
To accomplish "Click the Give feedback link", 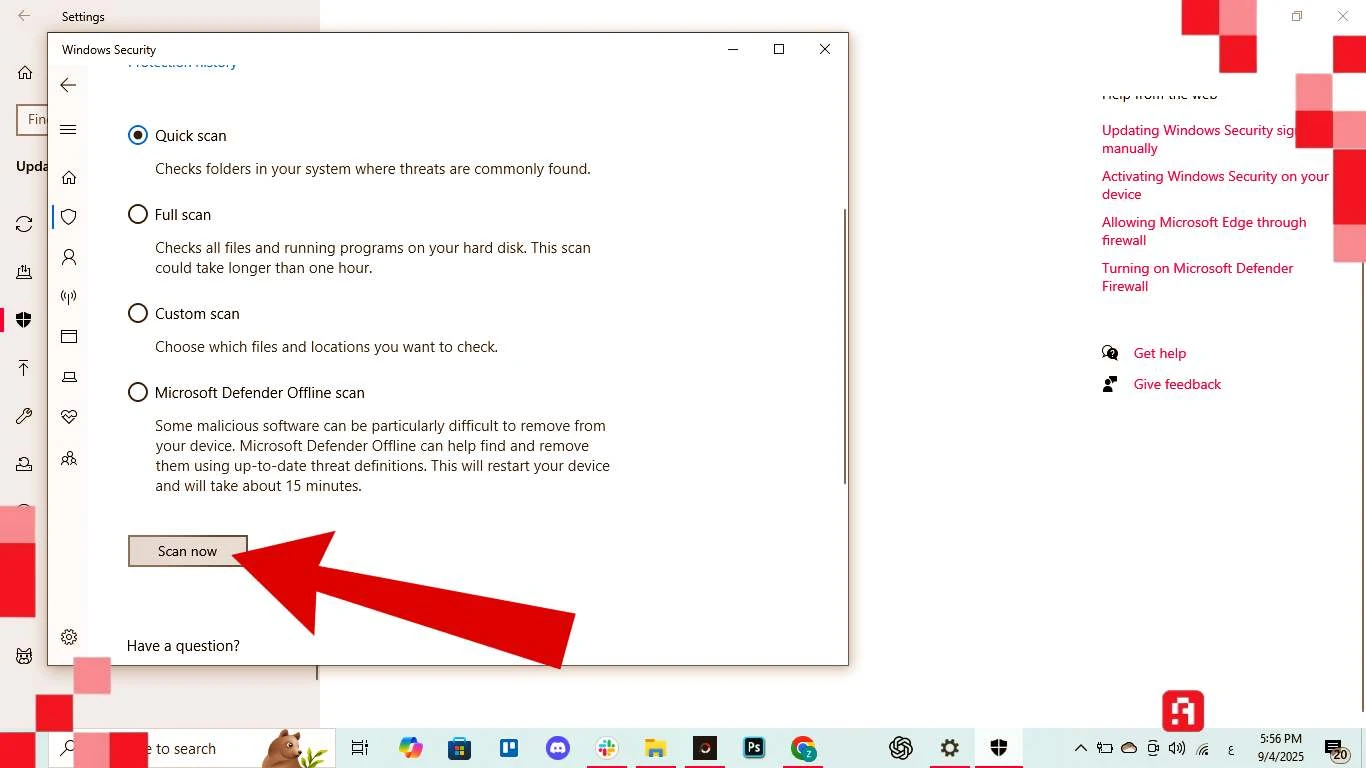I will coord(1177,384).
